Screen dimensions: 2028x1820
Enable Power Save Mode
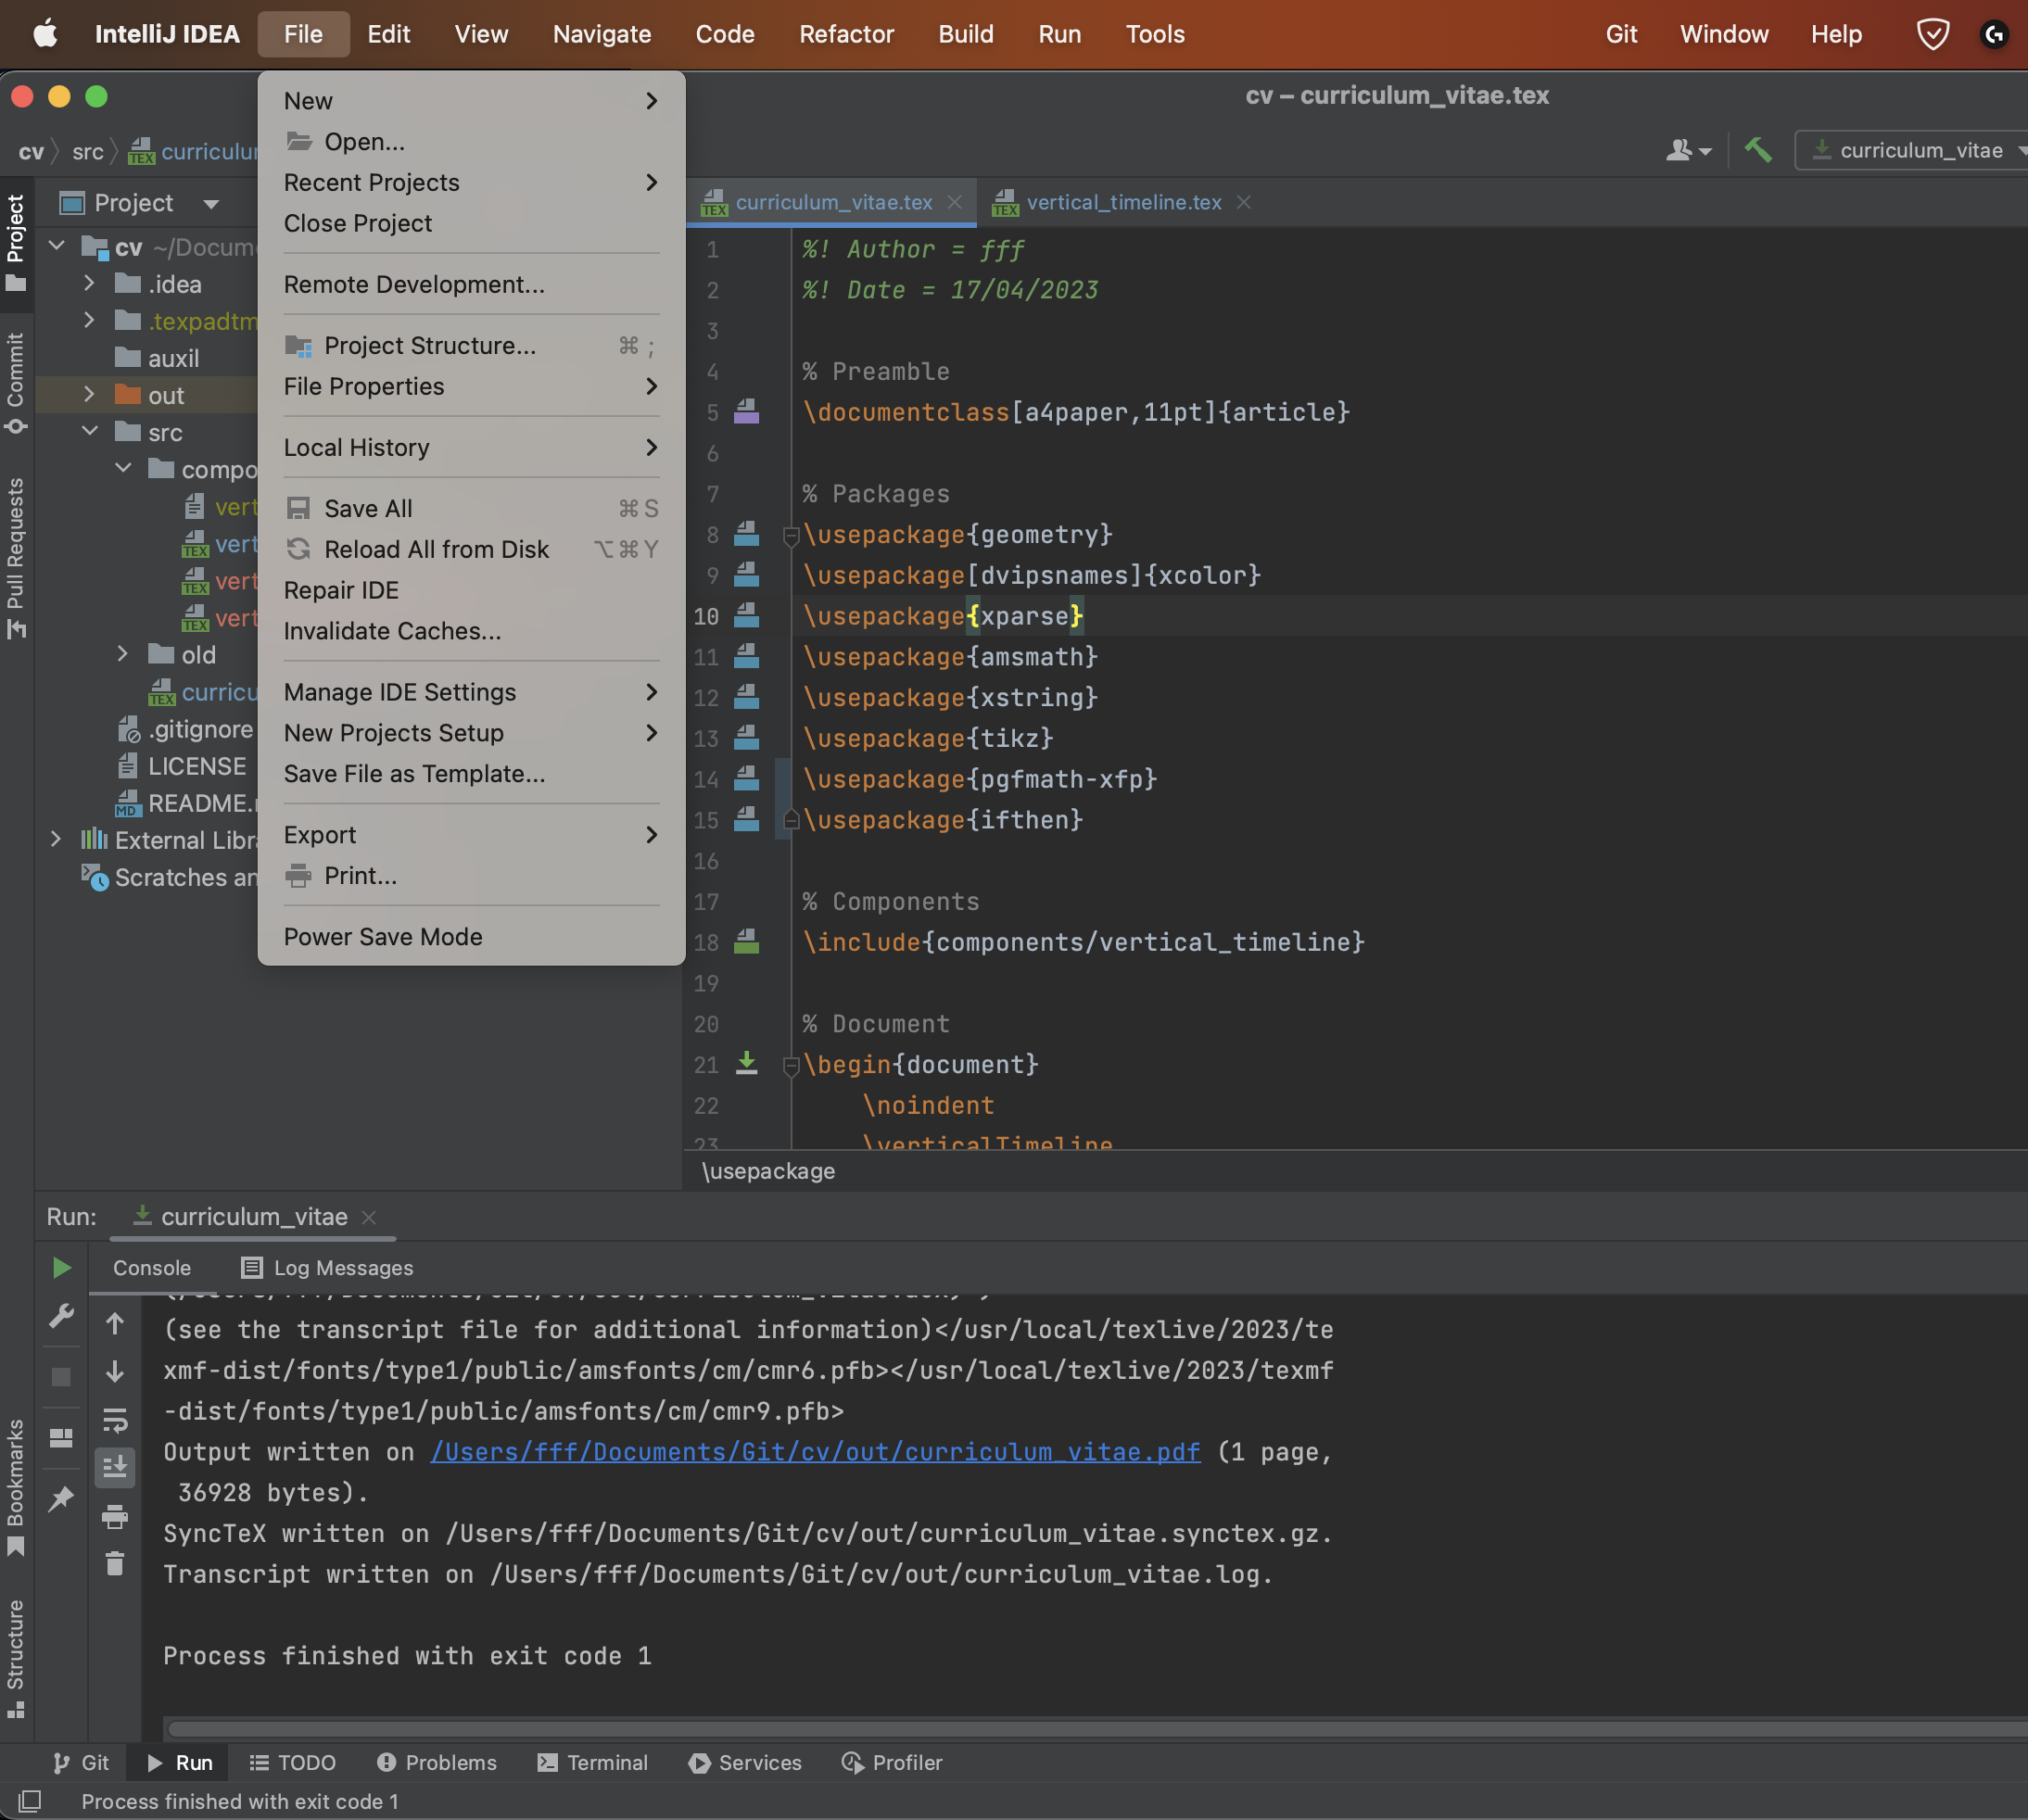pos(383,936)
